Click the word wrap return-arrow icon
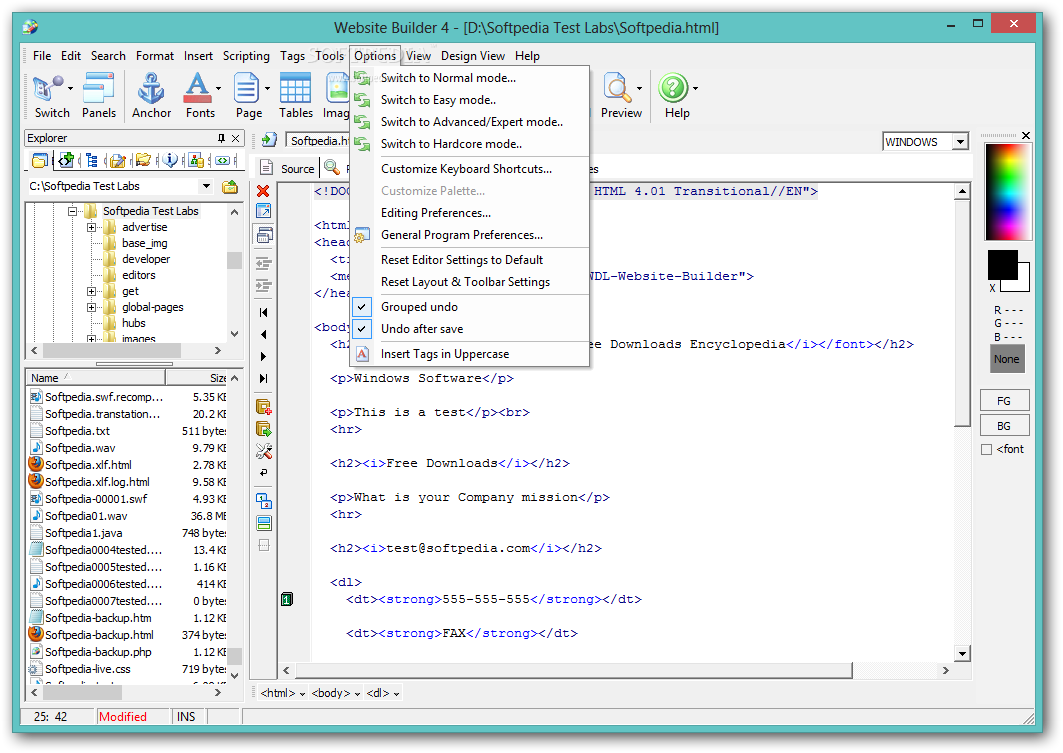The height and width of the screenshot is (753, 1063). pos(264,472)
